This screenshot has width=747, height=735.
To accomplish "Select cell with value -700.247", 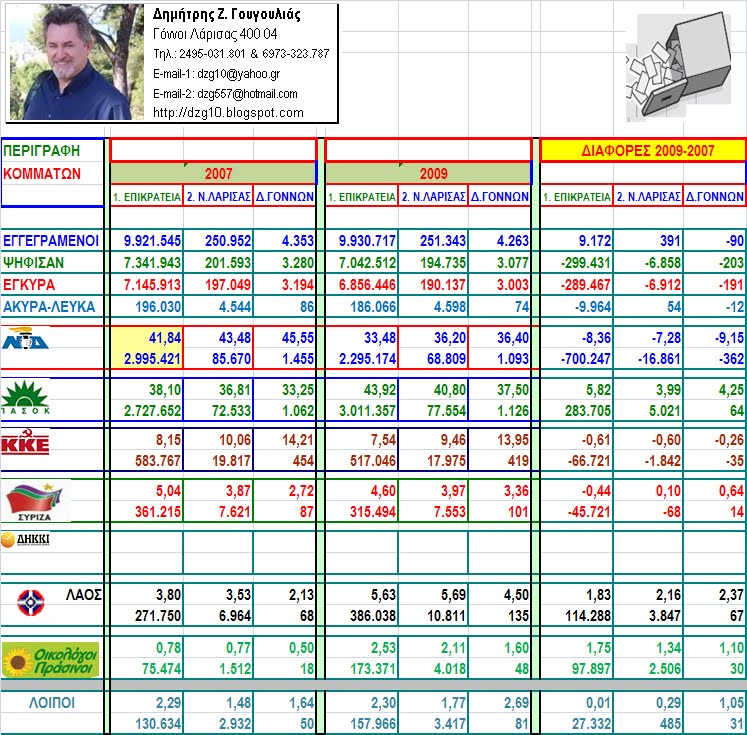I will pos(577,358).
